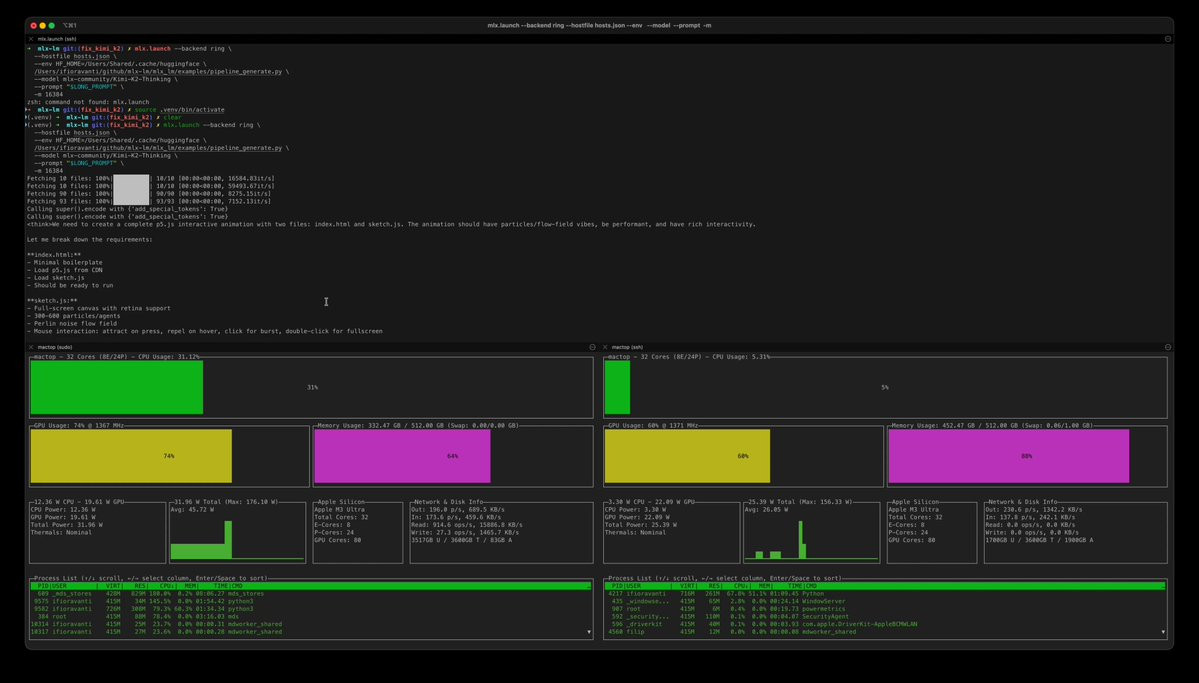The height and width of the screenshot is (683, 1199).
Task: Click the green zoom window button
Action: tap(52, 25)
